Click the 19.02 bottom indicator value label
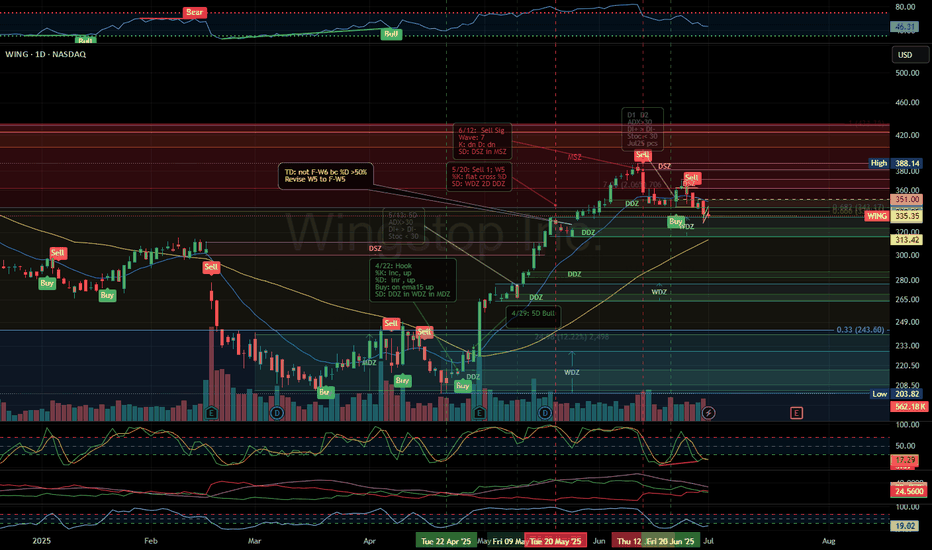This screenshot has height=550, width=932. tap(905, 526)
